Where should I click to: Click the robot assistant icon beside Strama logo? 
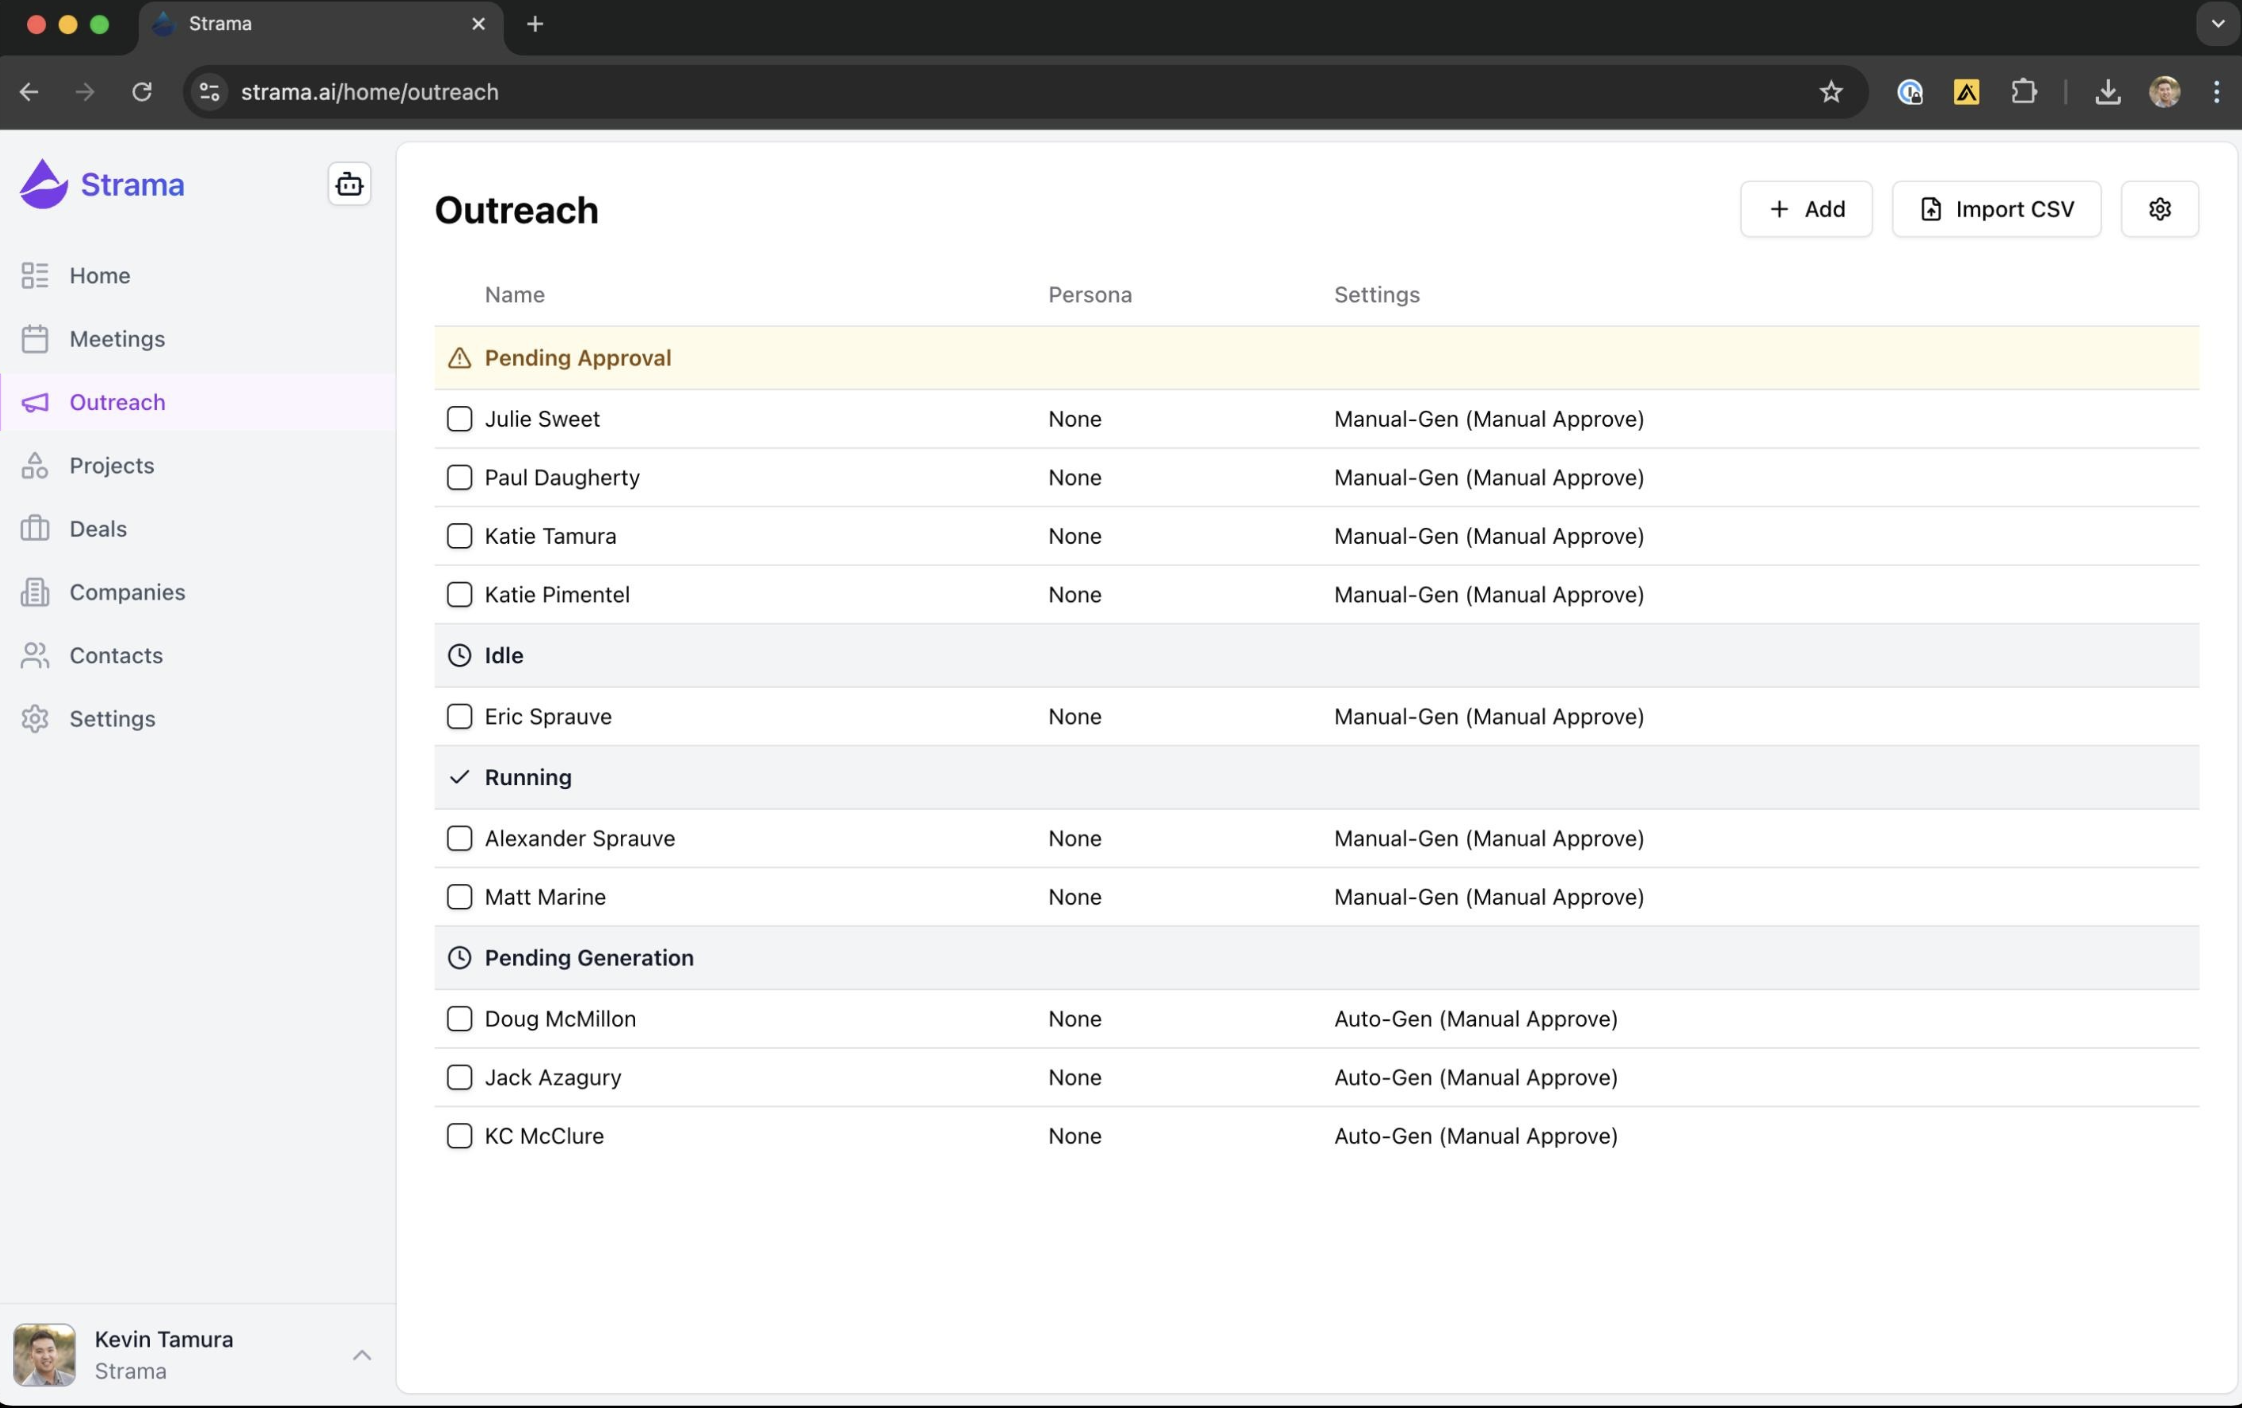(349, 184)
